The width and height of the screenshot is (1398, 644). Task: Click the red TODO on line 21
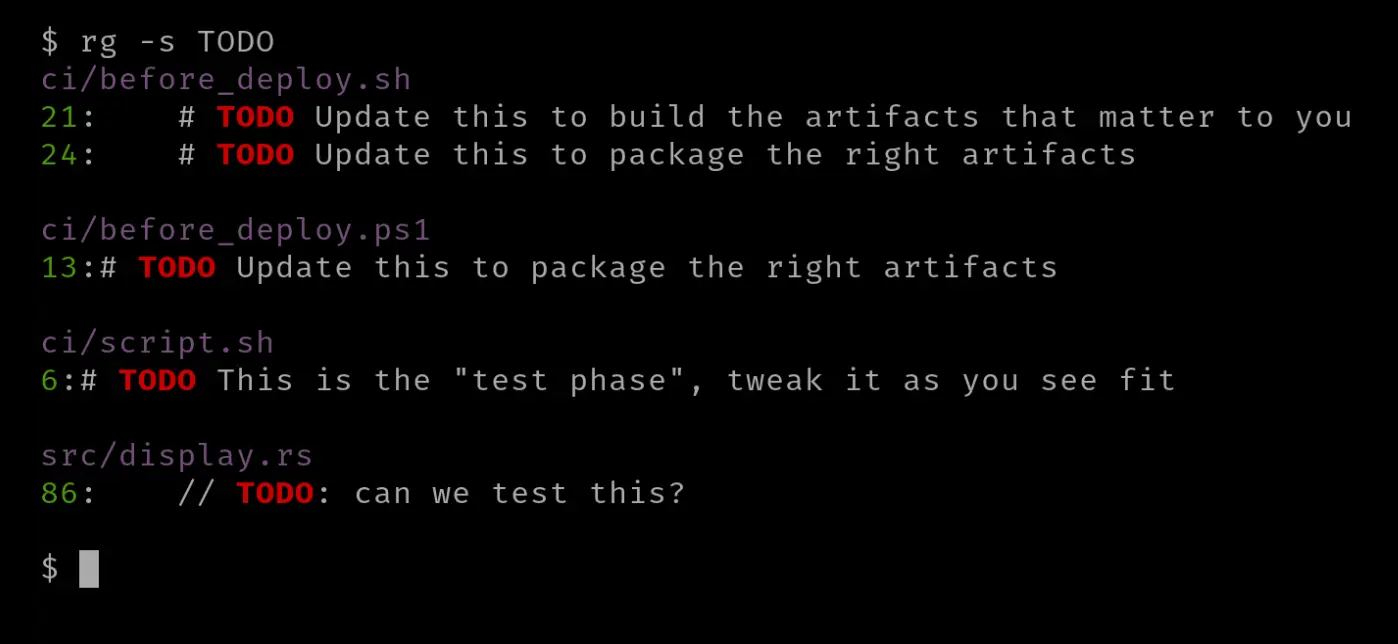click(256, 117)
